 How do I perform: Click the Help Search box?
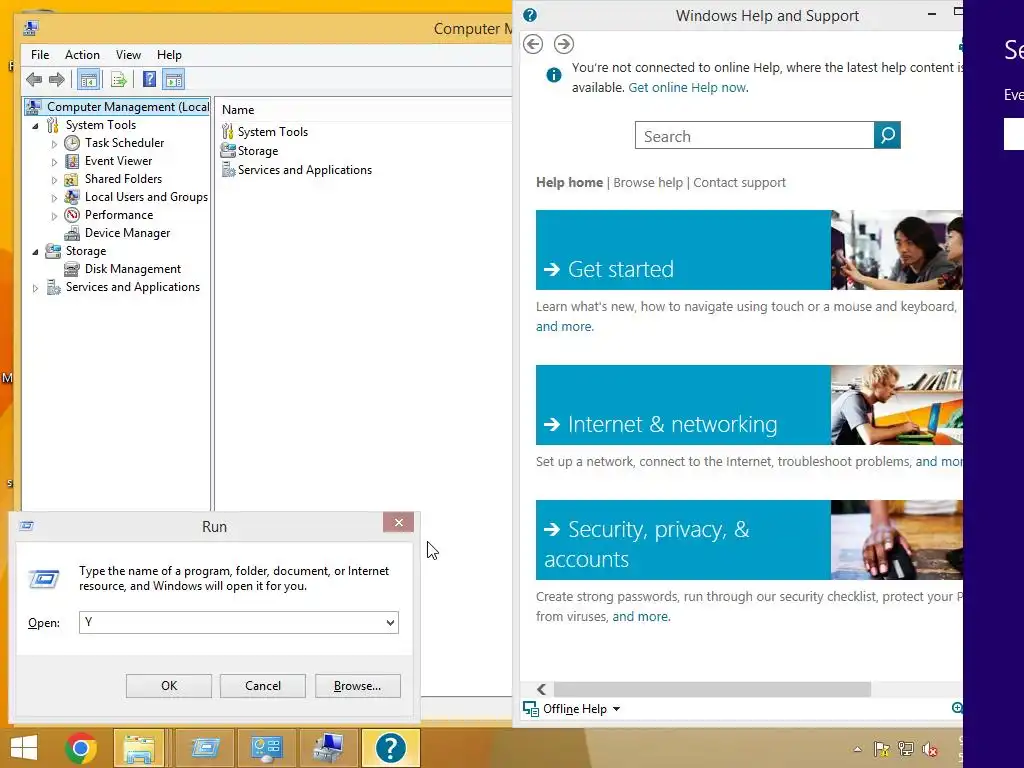(754, 135)
